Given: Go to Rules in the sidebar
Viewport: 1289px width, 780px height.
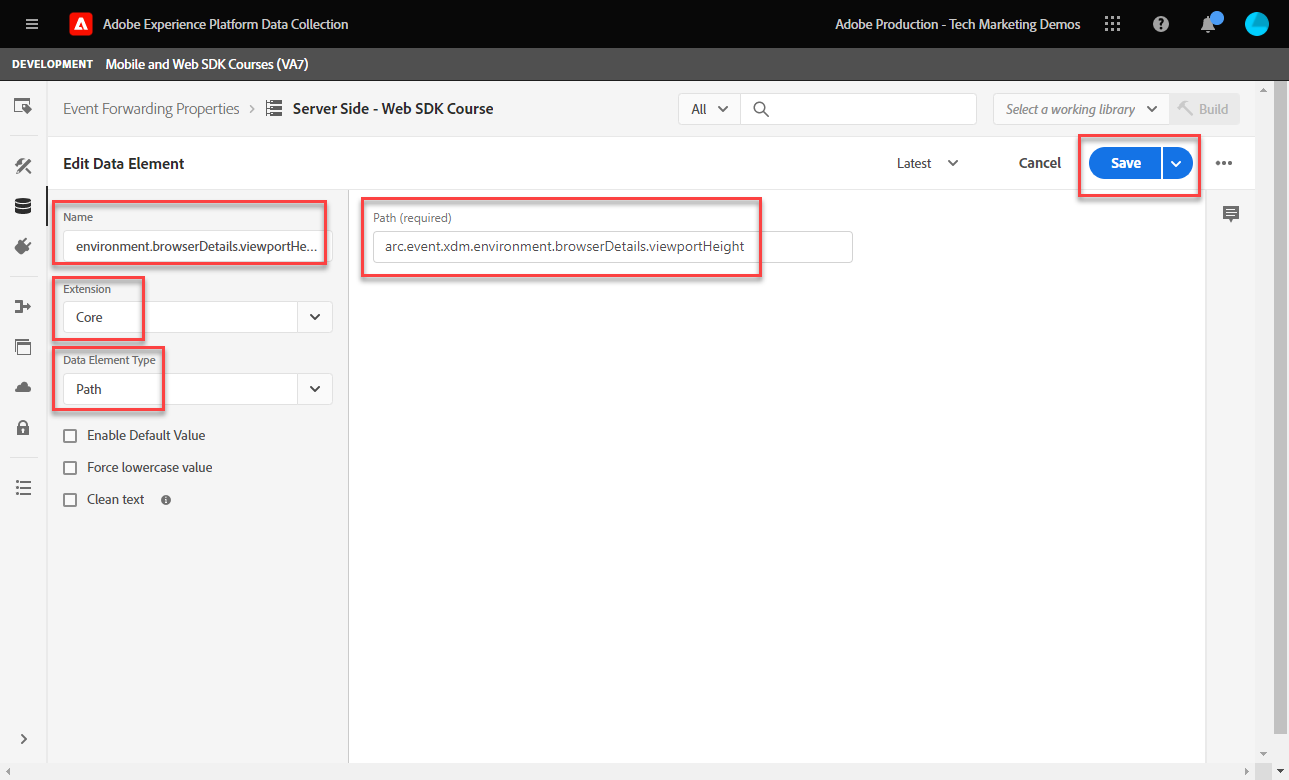Looking at the screenshot, I should click(x=23, y=166).
